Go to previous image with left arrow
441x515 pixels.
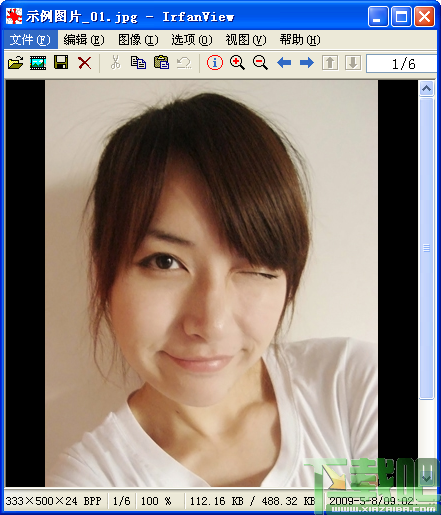click(284, 62)
